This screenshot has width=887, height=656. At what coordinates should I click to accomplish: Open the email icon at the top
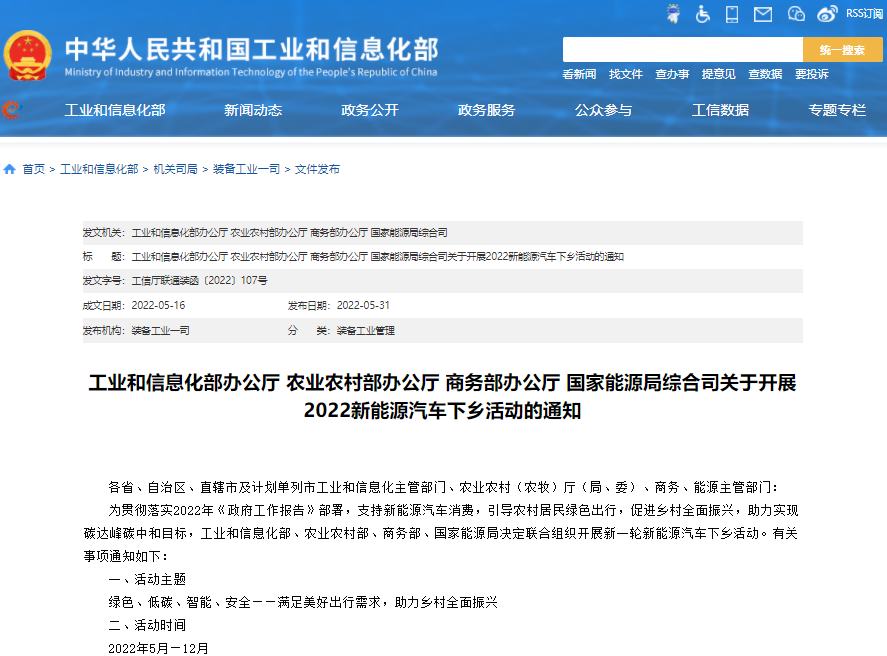coord(763,14)
